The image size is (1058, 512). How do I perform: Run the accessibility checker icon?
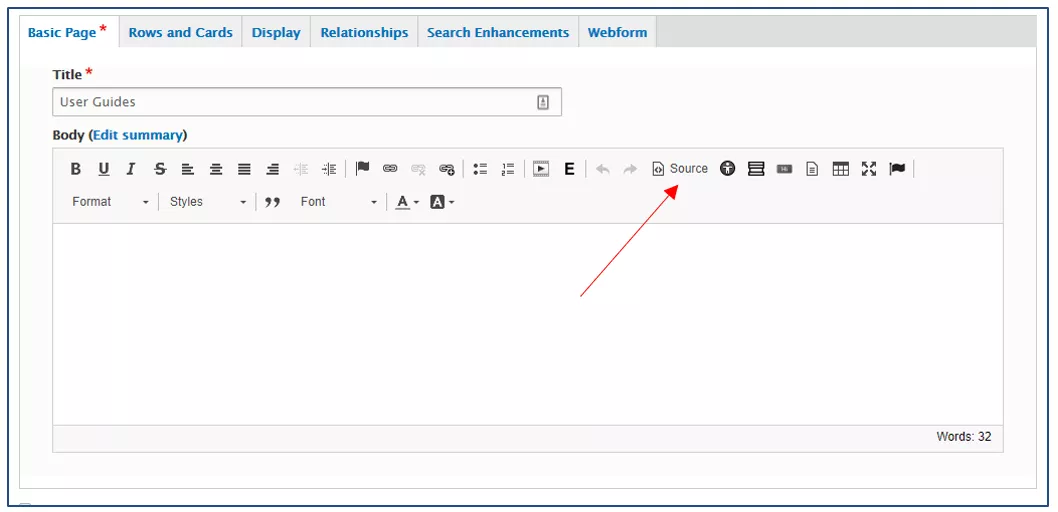click(x=727, y=169)
